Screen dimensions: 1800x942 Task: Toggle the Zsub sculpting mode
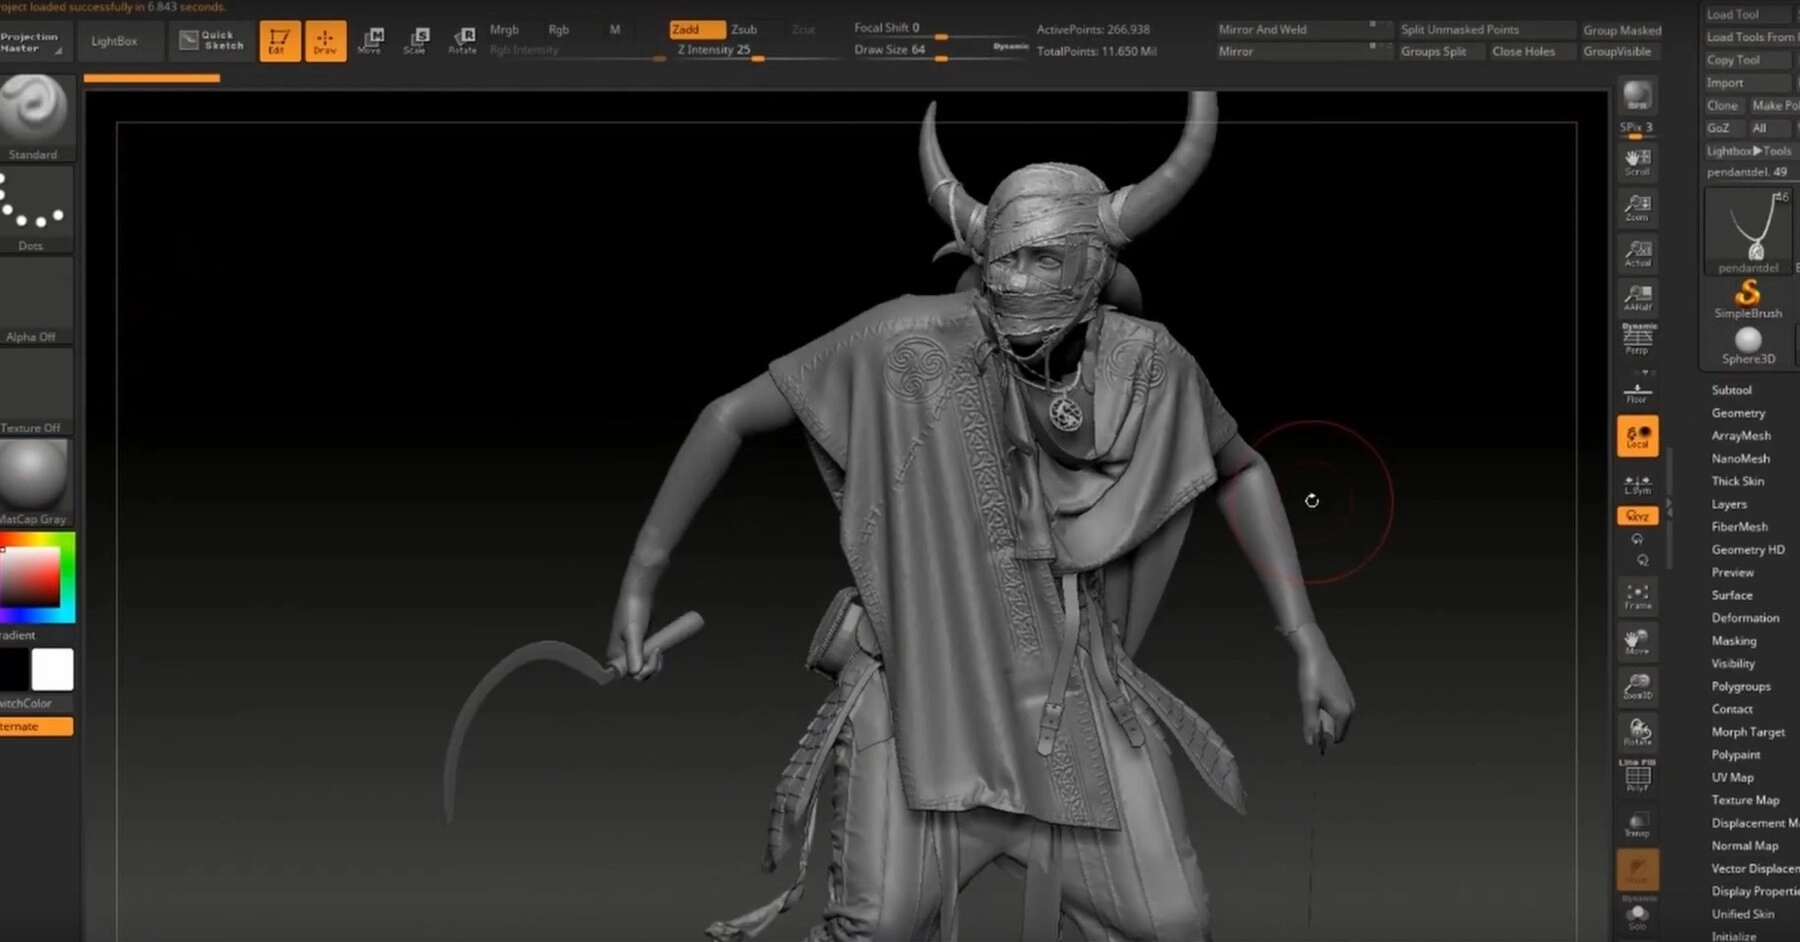click(x=744, y=29)
